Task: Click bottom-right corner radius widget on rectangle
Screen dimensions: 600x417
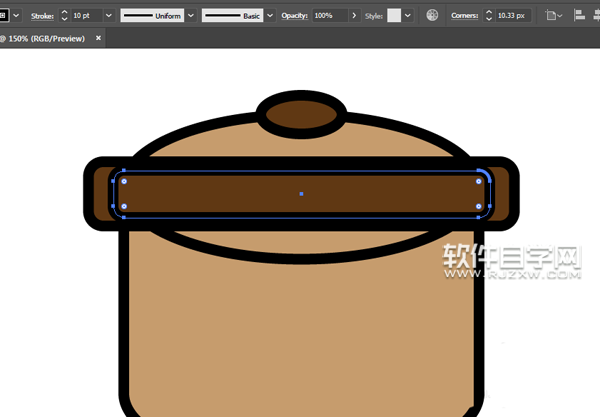Action: tap(479, 207)
